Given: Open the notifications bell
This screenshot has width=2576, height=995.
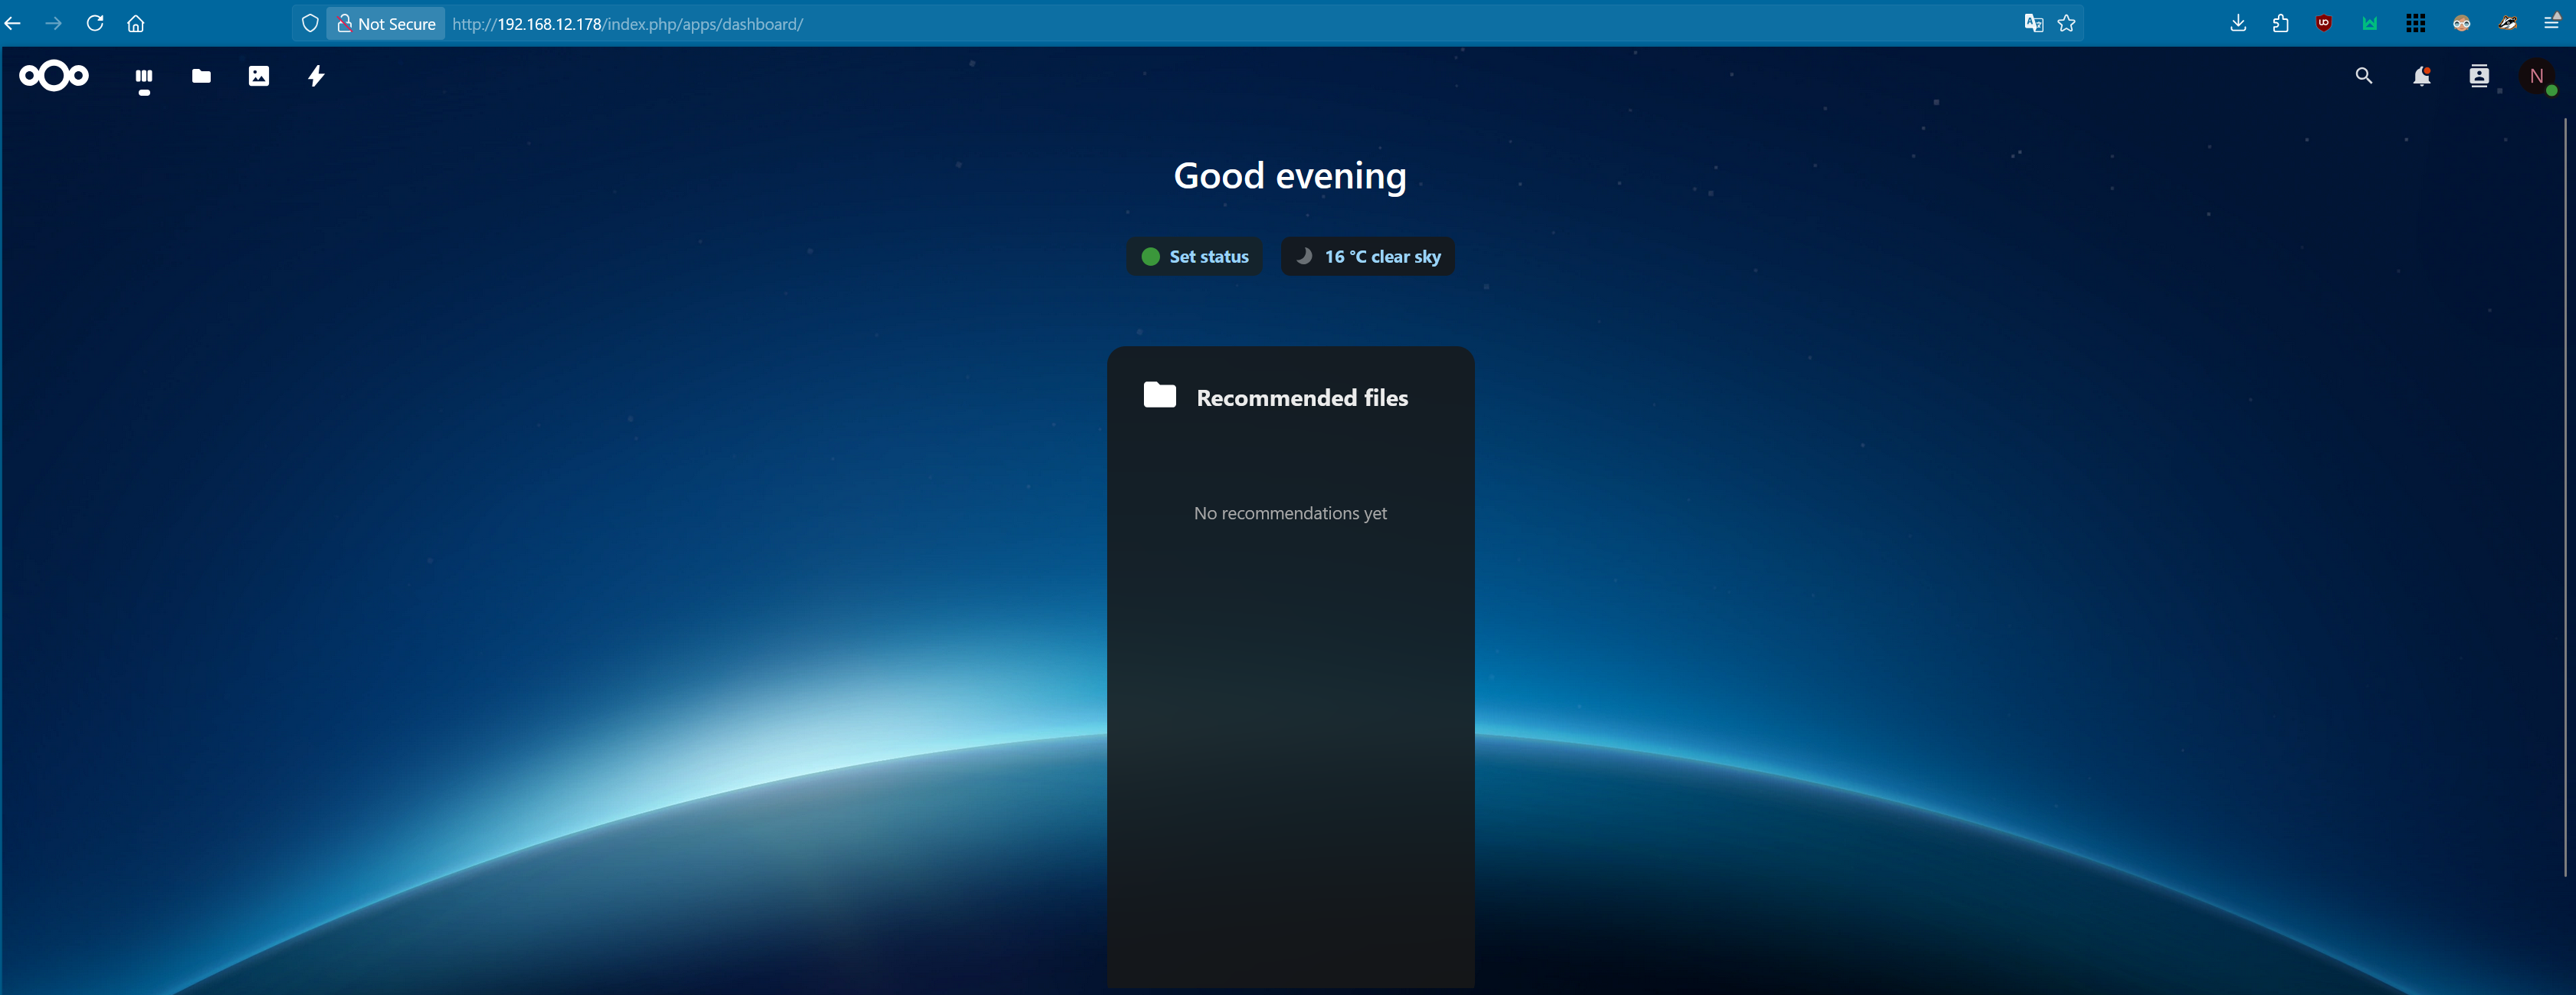Looking at the screenshot, I should coord(2421,76).
